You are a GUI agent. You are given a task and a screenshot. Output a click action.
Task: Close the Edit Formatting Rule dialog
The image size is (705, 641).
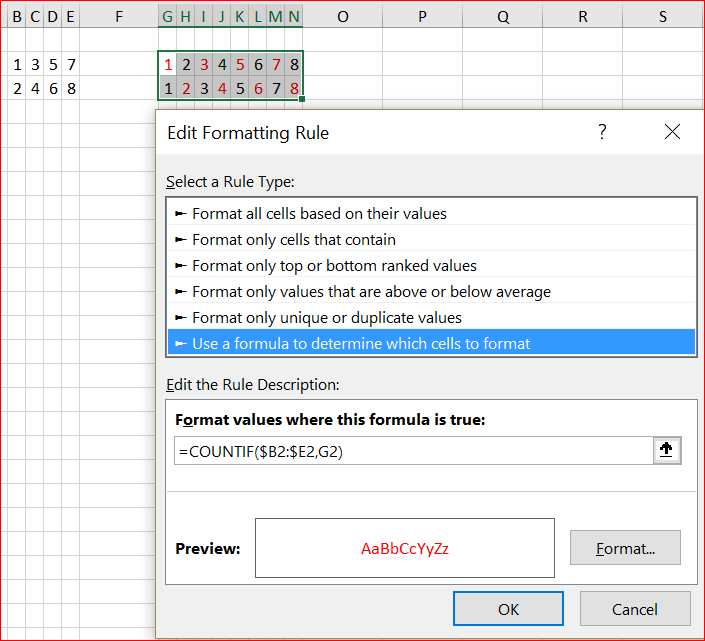click(x=672, y=132)
